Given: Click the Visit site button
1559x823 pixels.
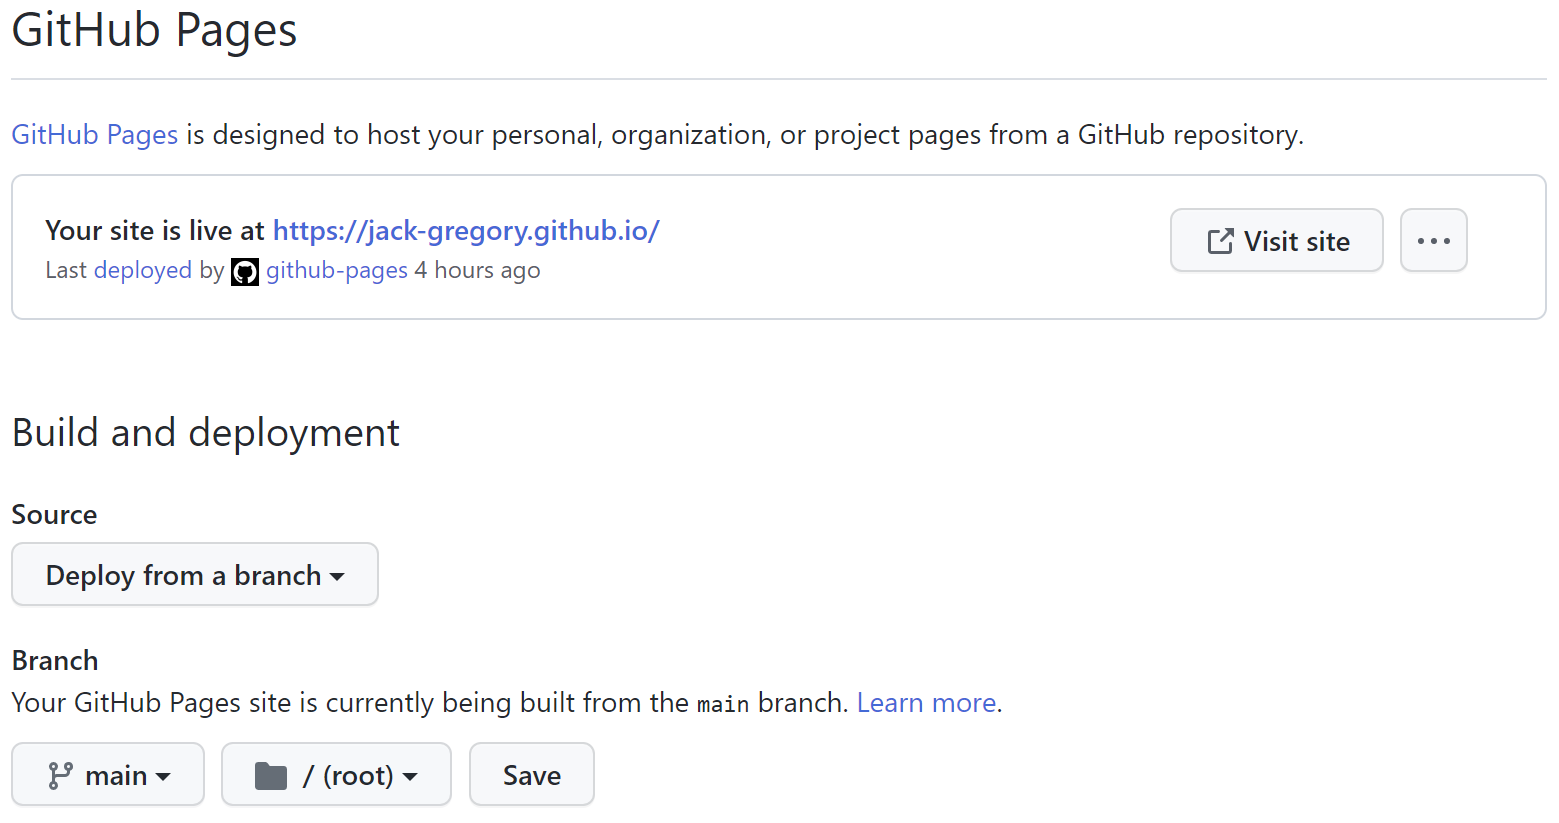Looking at the screenshot, I should tap(1277, 240).
